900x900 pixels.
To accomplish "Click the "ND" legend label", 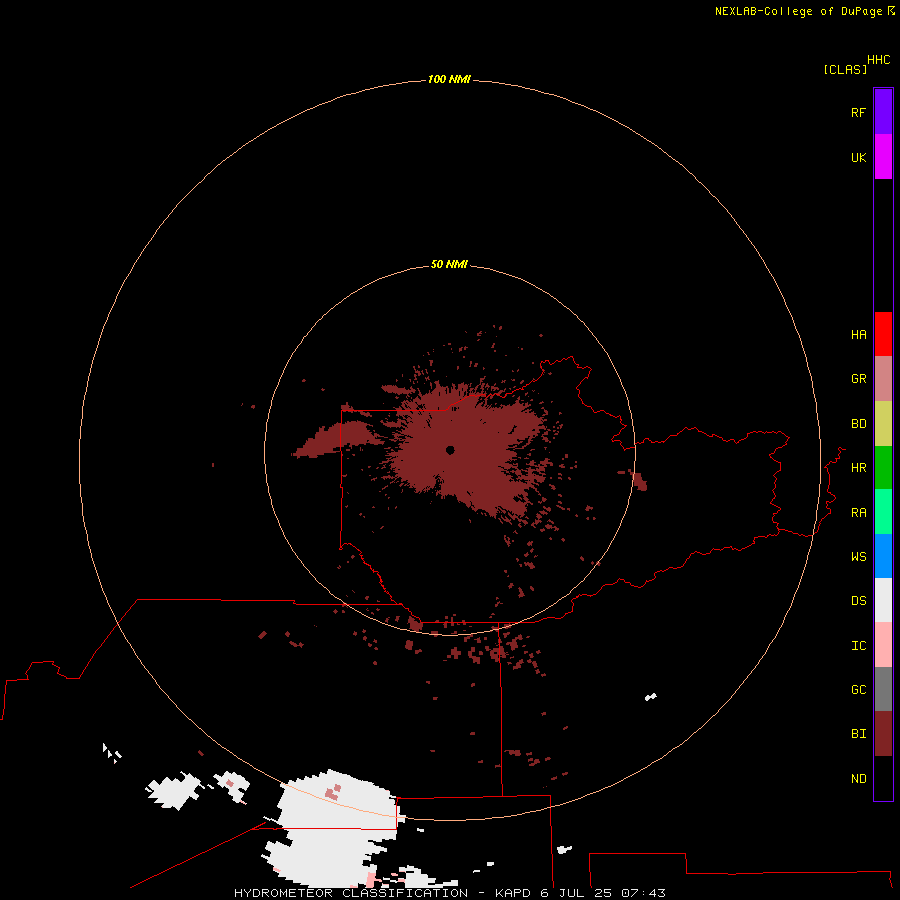I will 858,779.
